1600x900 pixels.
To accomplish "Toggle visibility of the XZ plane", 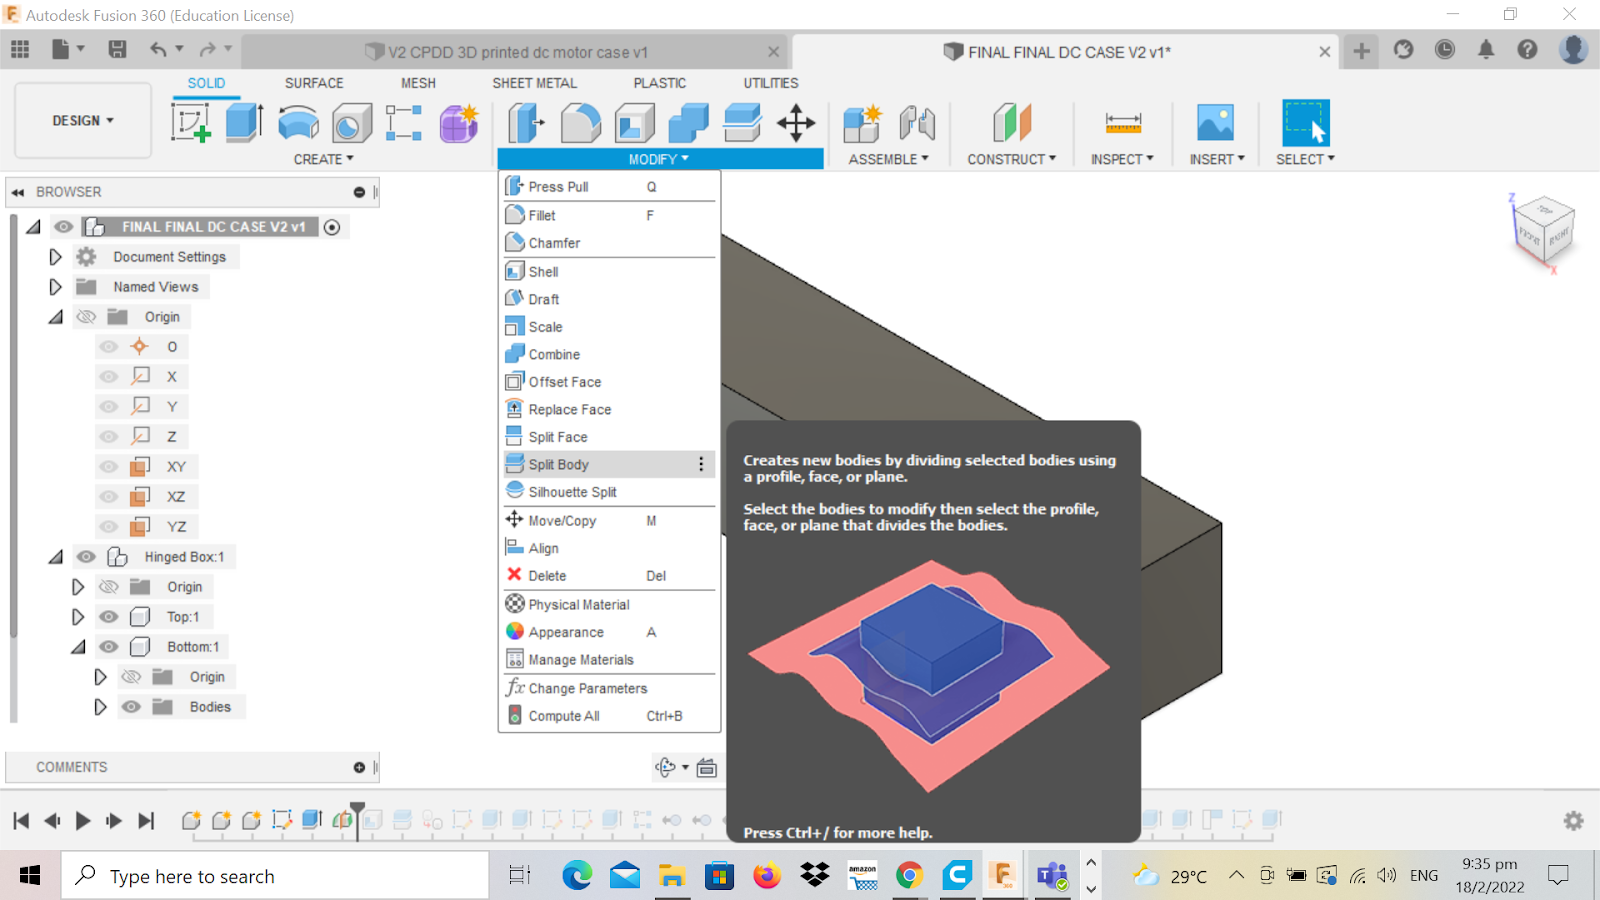I will 109,497.
